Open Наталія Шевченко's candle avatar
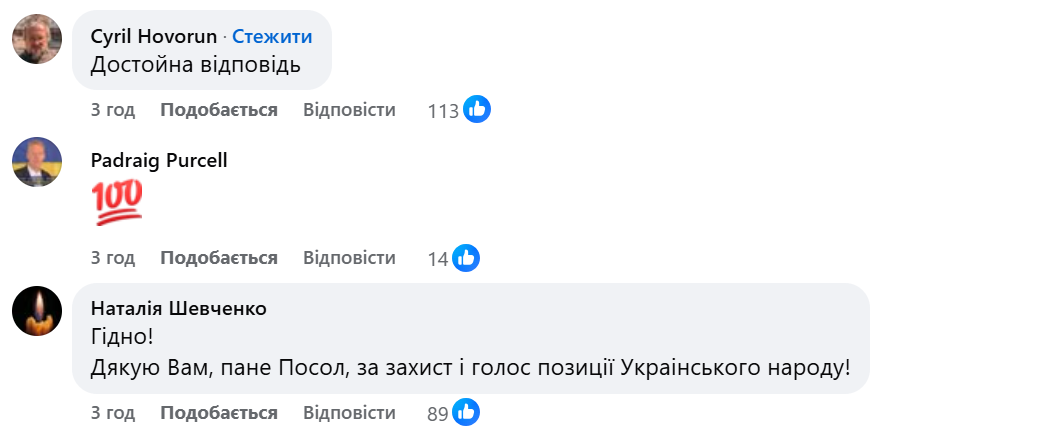The image size is (1062, 429). point(37,309)
